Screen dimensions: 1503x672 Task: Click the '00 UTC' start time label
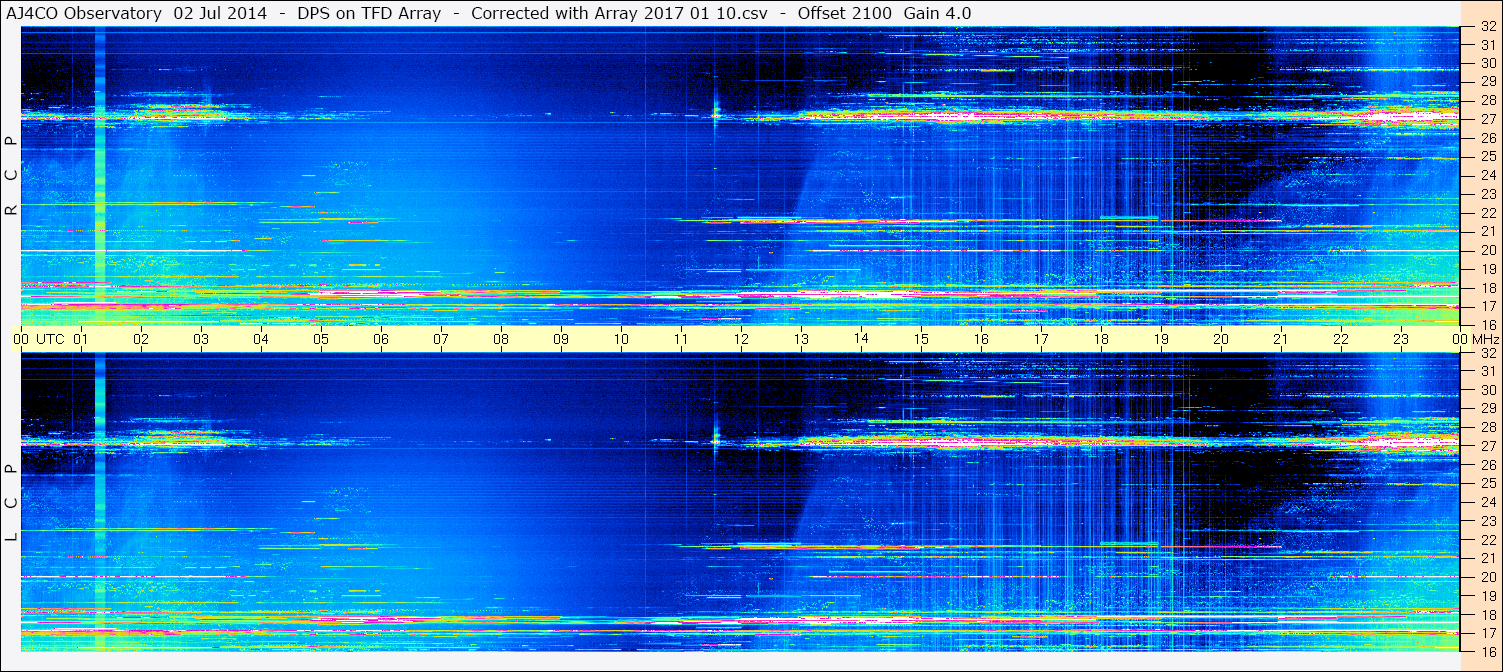pos(39,340)
